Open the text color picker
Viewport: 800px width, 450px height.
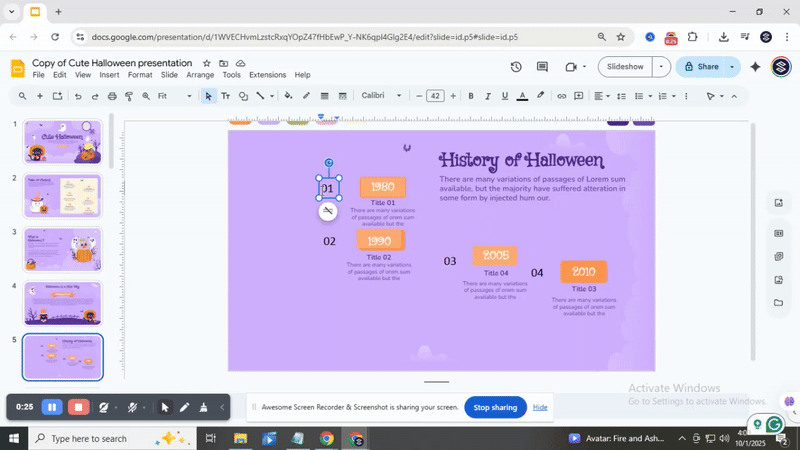click(x=522, y=96)
